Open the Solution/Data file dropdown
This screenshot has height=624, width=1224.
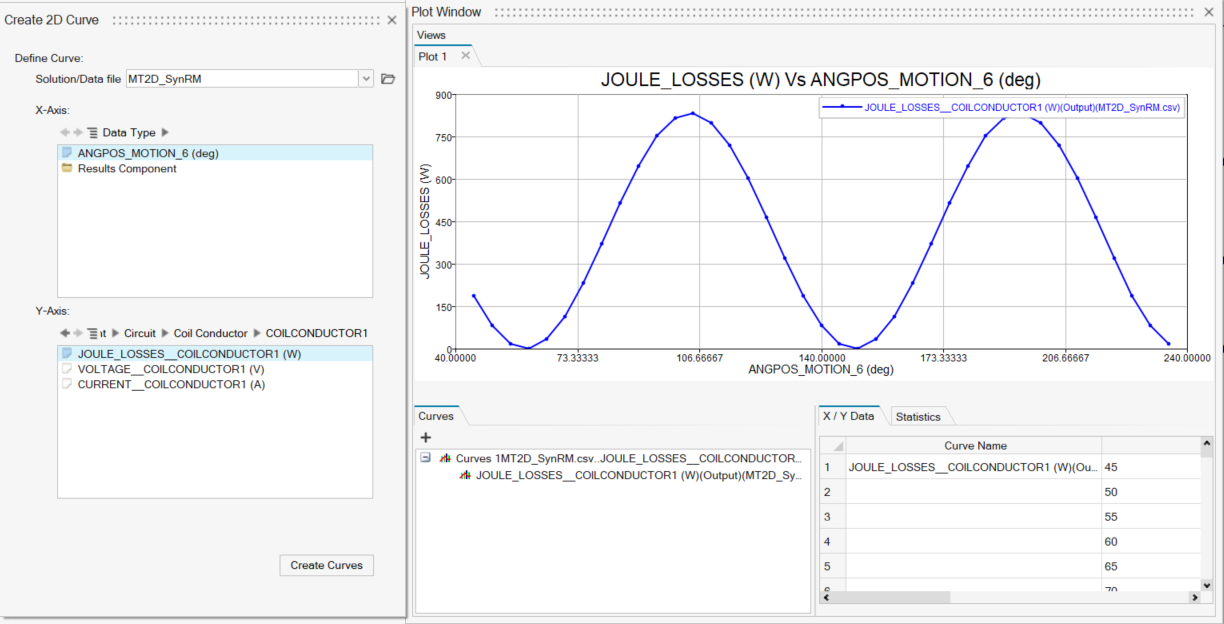366,79
